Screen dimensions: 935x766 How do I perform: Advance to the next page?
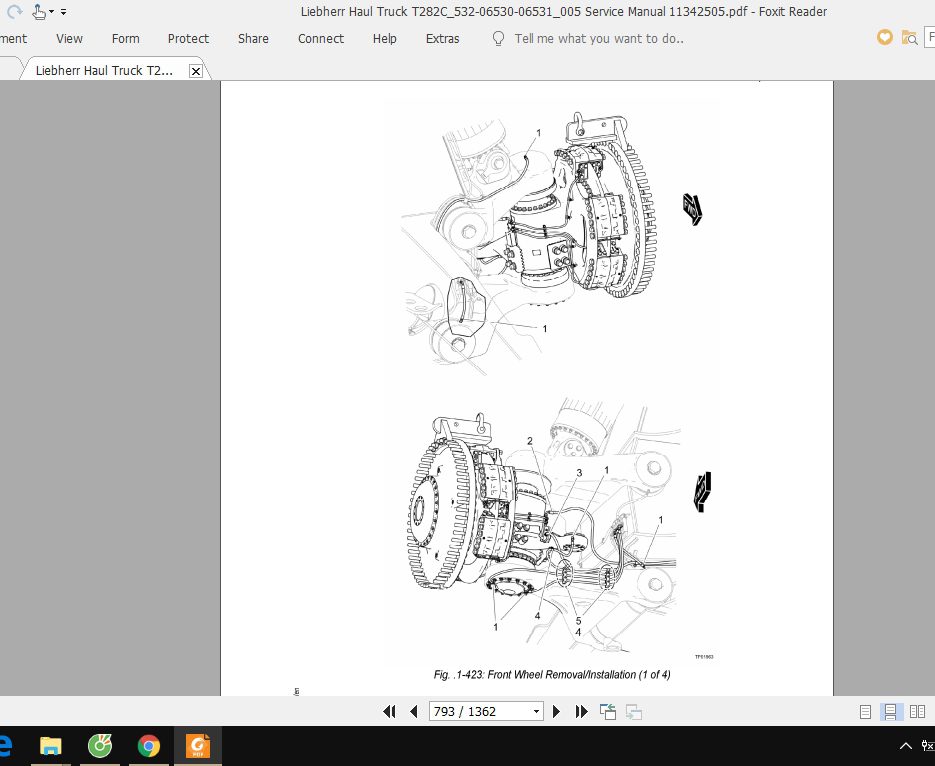[x=557, y=712]
